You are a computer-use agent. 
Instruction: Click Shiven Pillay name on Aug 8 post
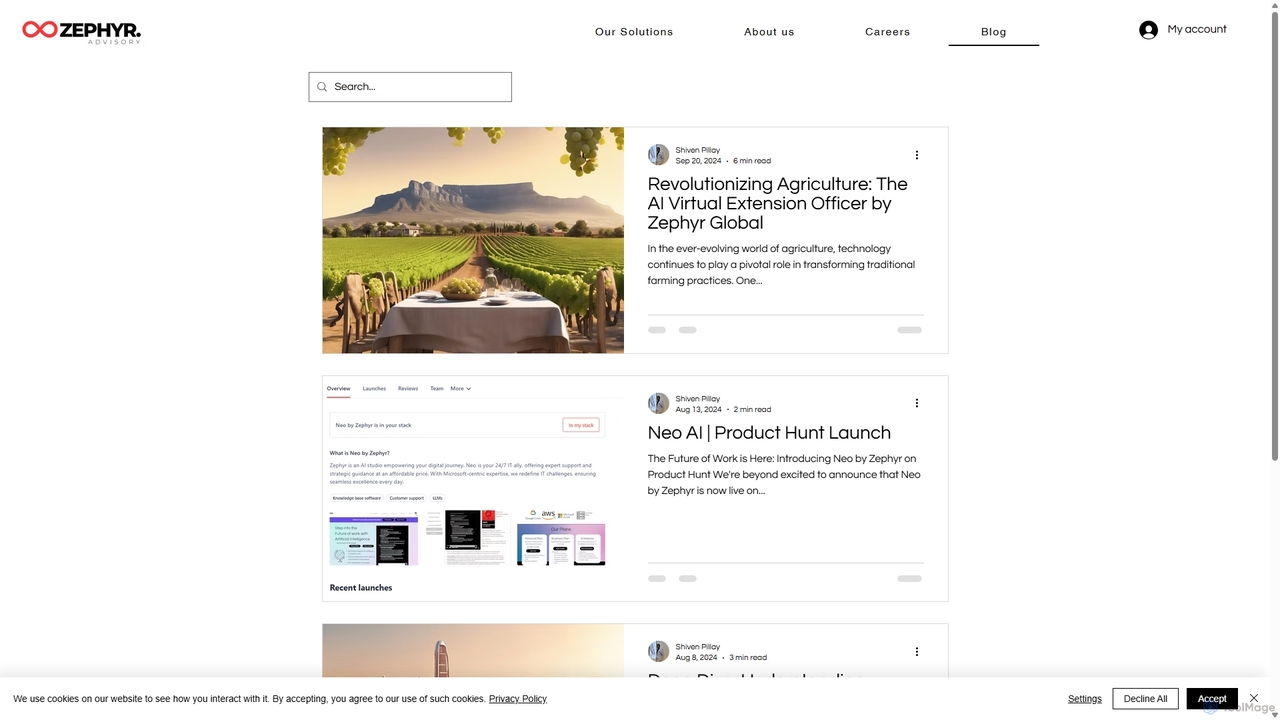coord(698,647)
